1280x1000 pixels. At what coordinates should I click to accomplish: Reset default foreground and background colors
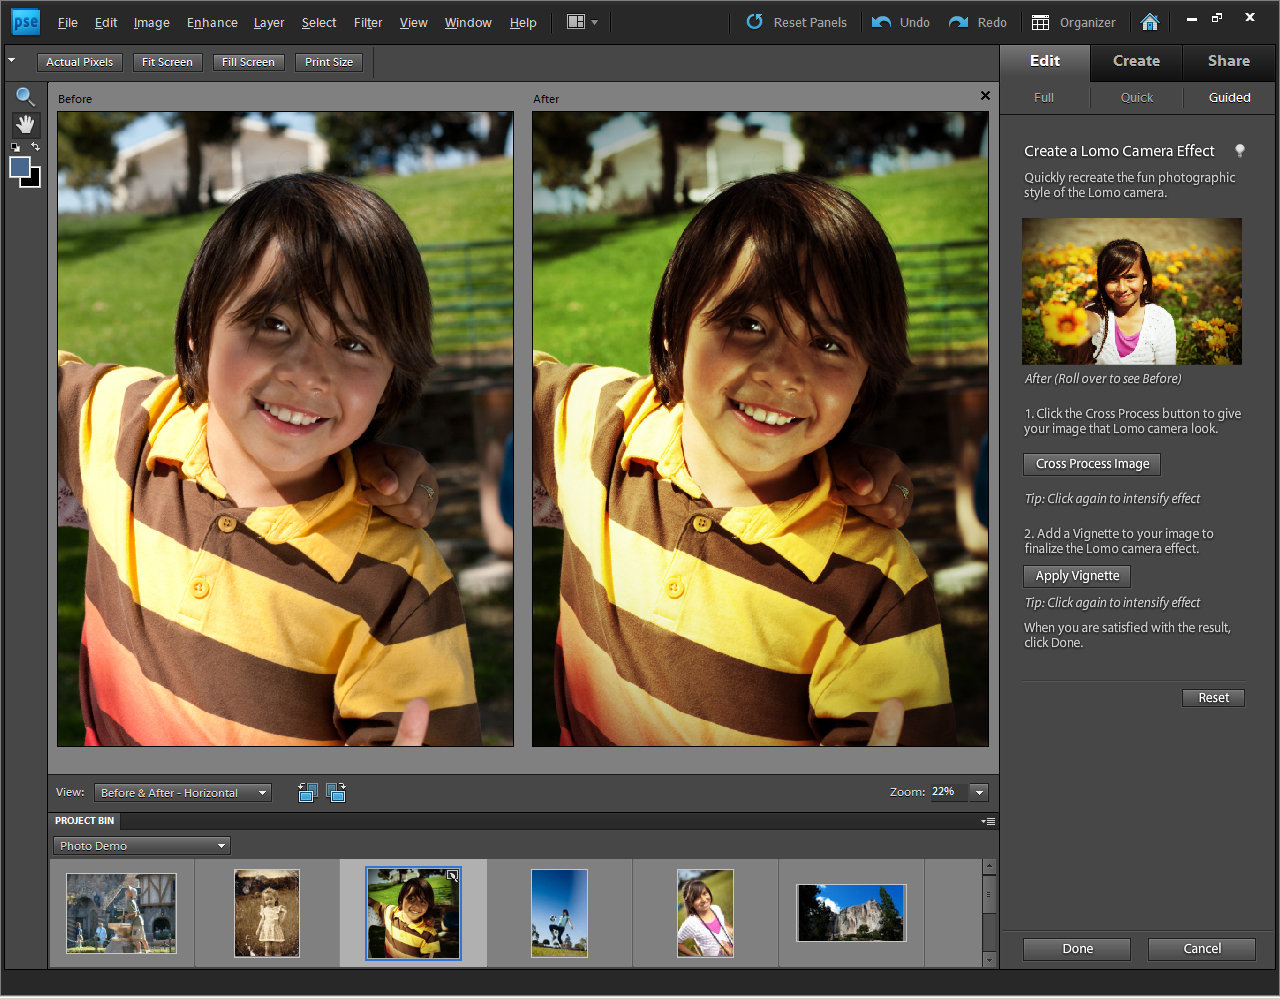[14, 147]
